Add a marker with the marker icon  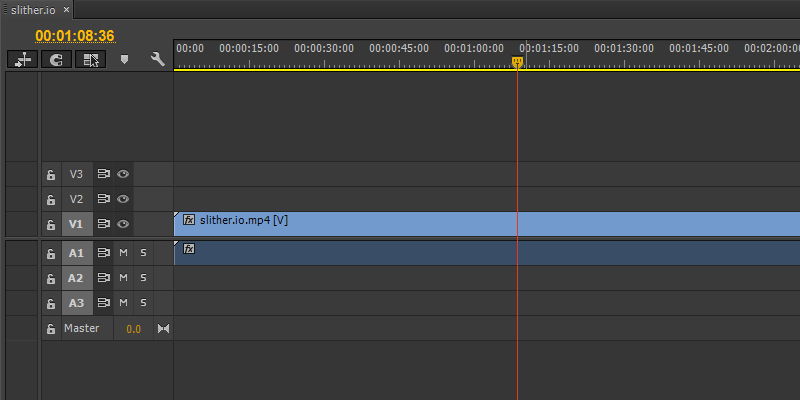(x=124, y=60)
